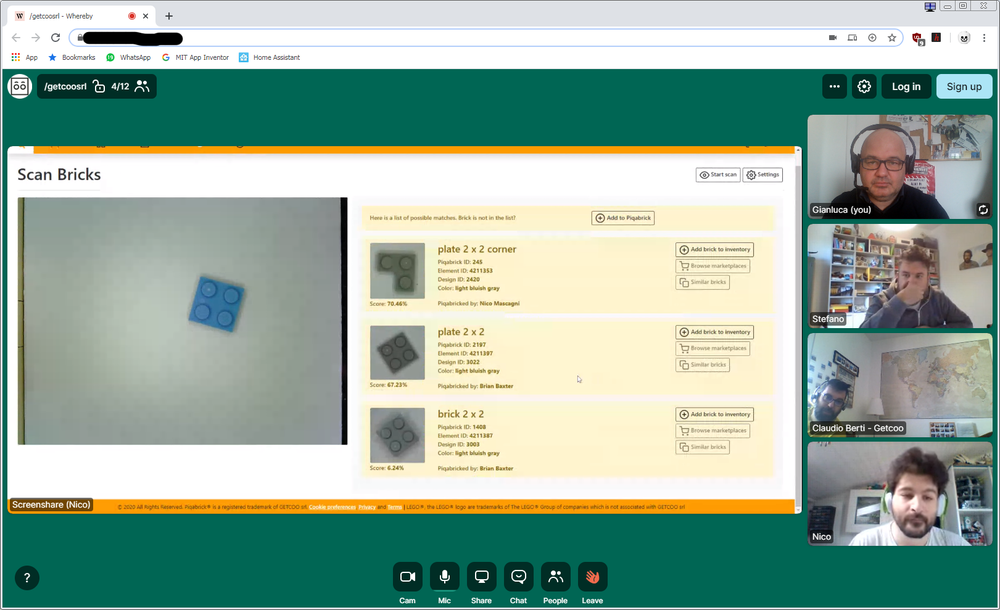Screen dimensions: 1000x610
Task: Reload the browser page
Action: click(x=55, y=38)
